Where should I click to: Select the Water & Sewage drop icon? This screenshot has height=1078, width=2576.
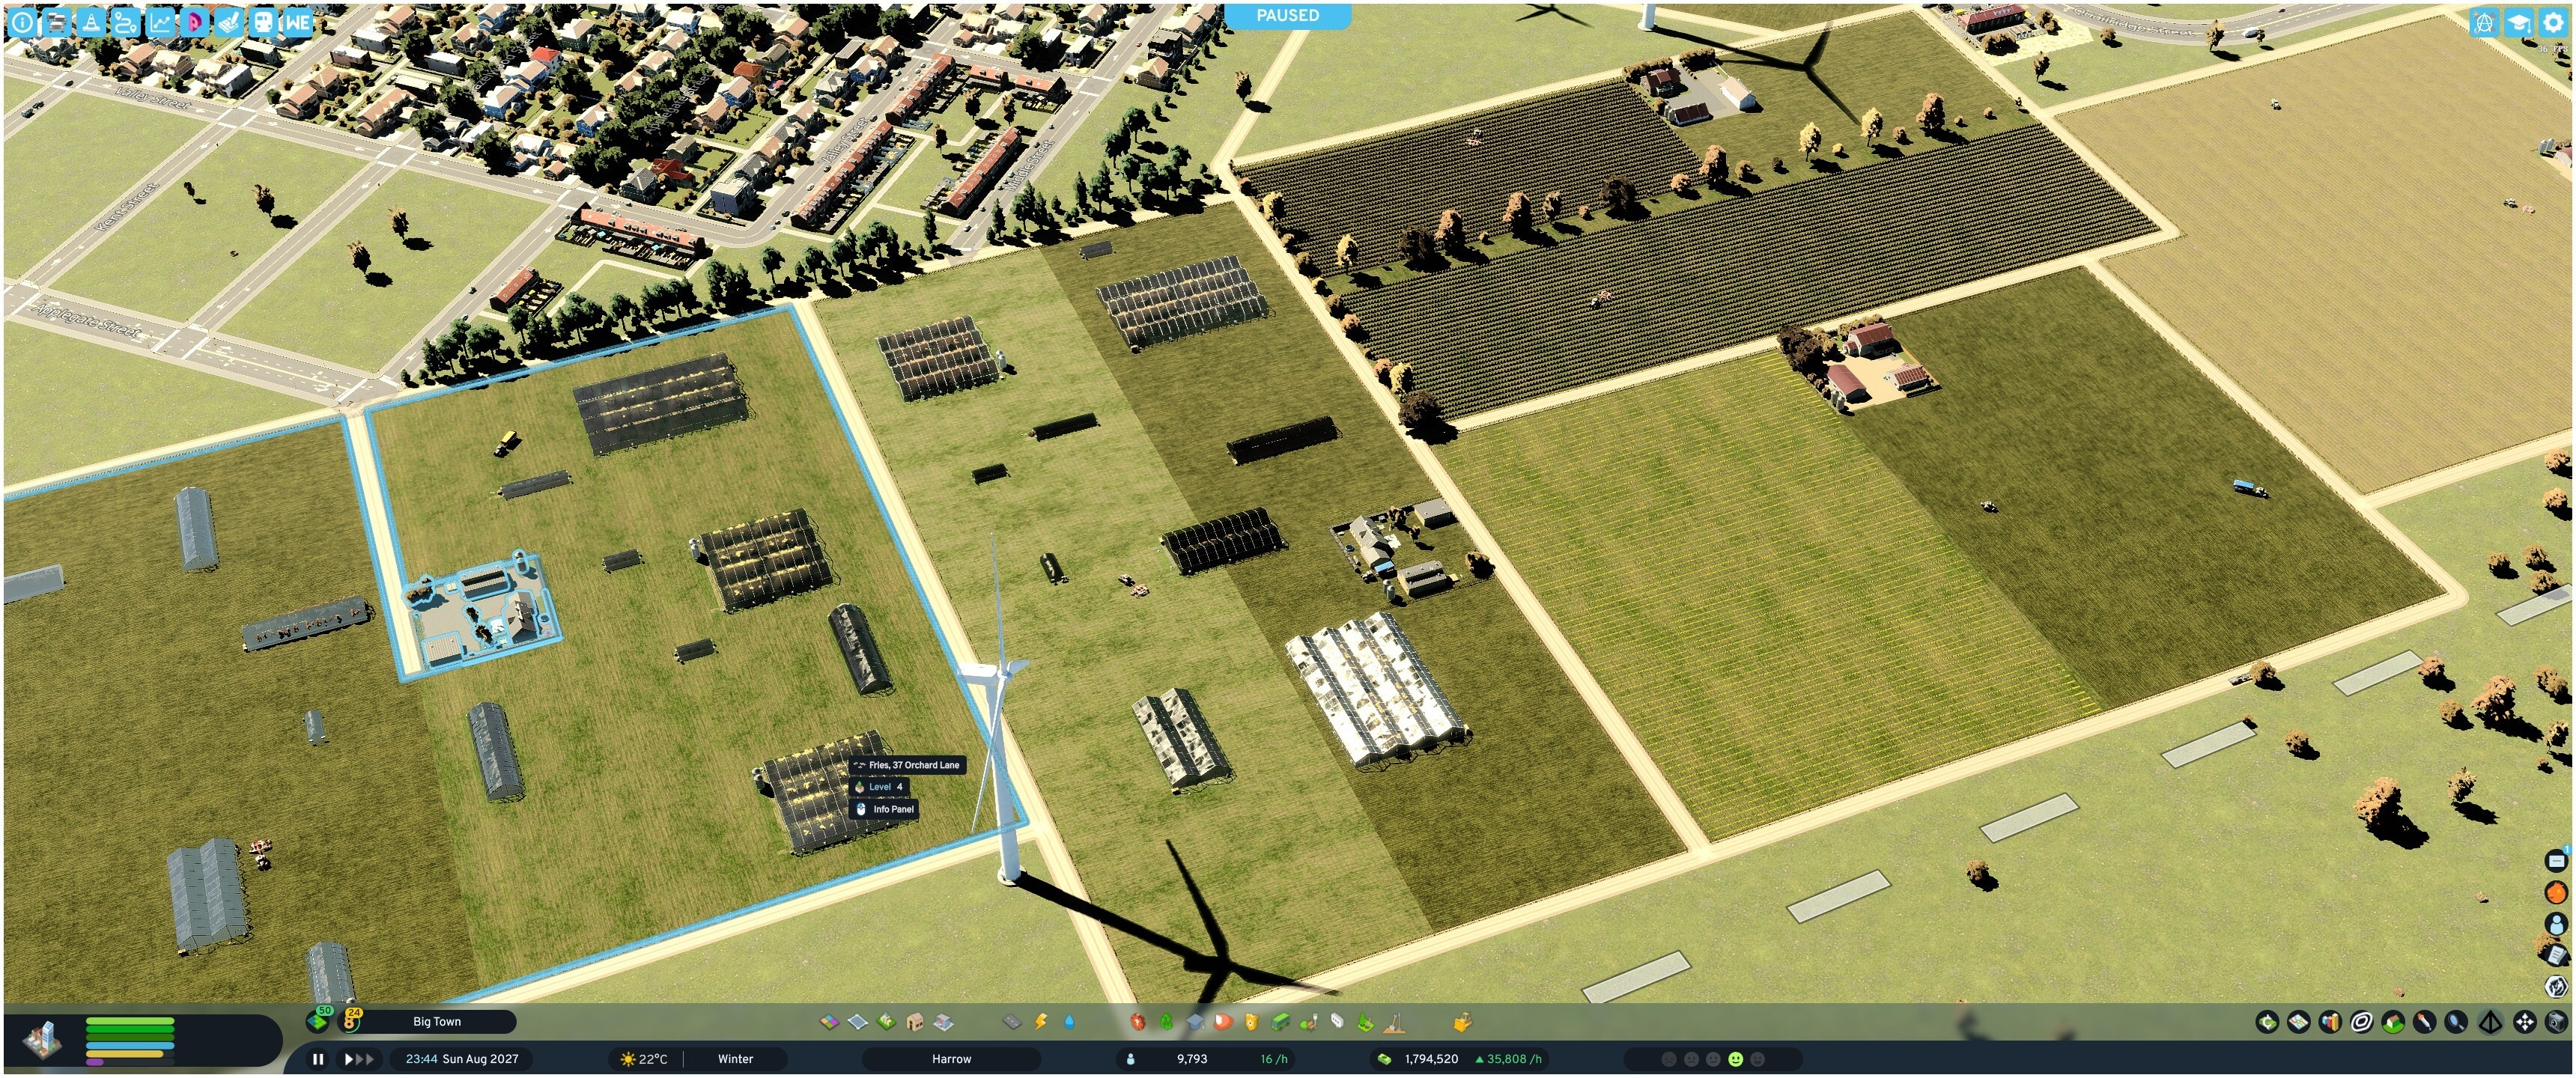coord(1070,1022)
